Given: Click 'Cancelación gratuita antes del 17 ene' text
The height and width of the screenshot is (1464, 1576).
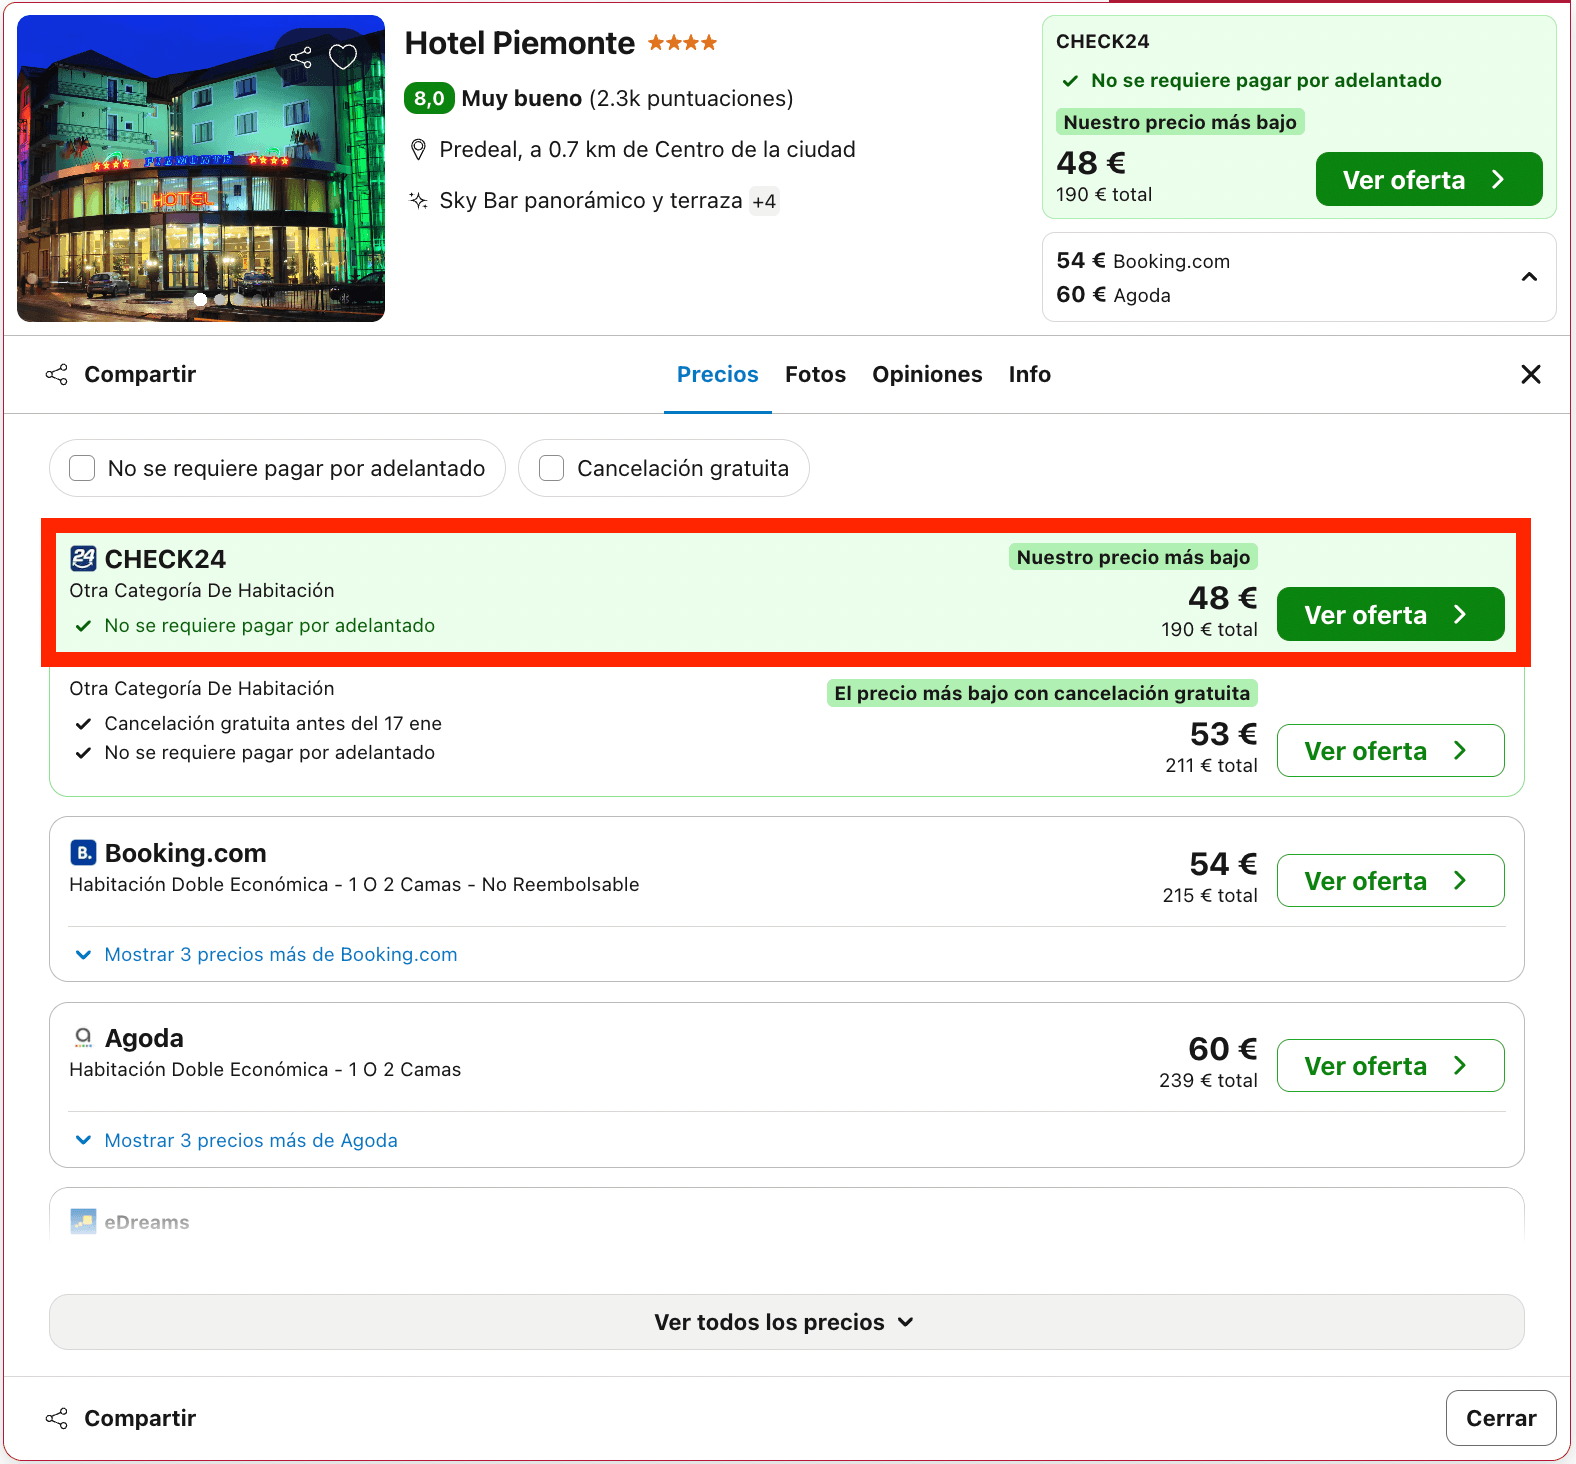Looking at the screenshot, I should point(273,723).
